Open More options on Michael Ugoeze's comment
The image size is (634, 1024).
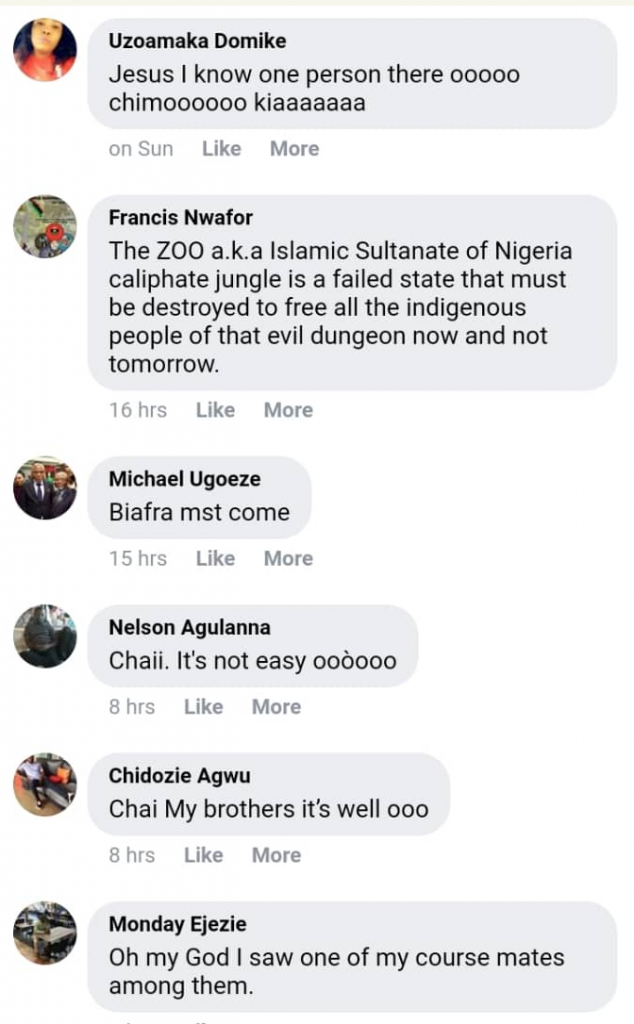pos(288,559)
